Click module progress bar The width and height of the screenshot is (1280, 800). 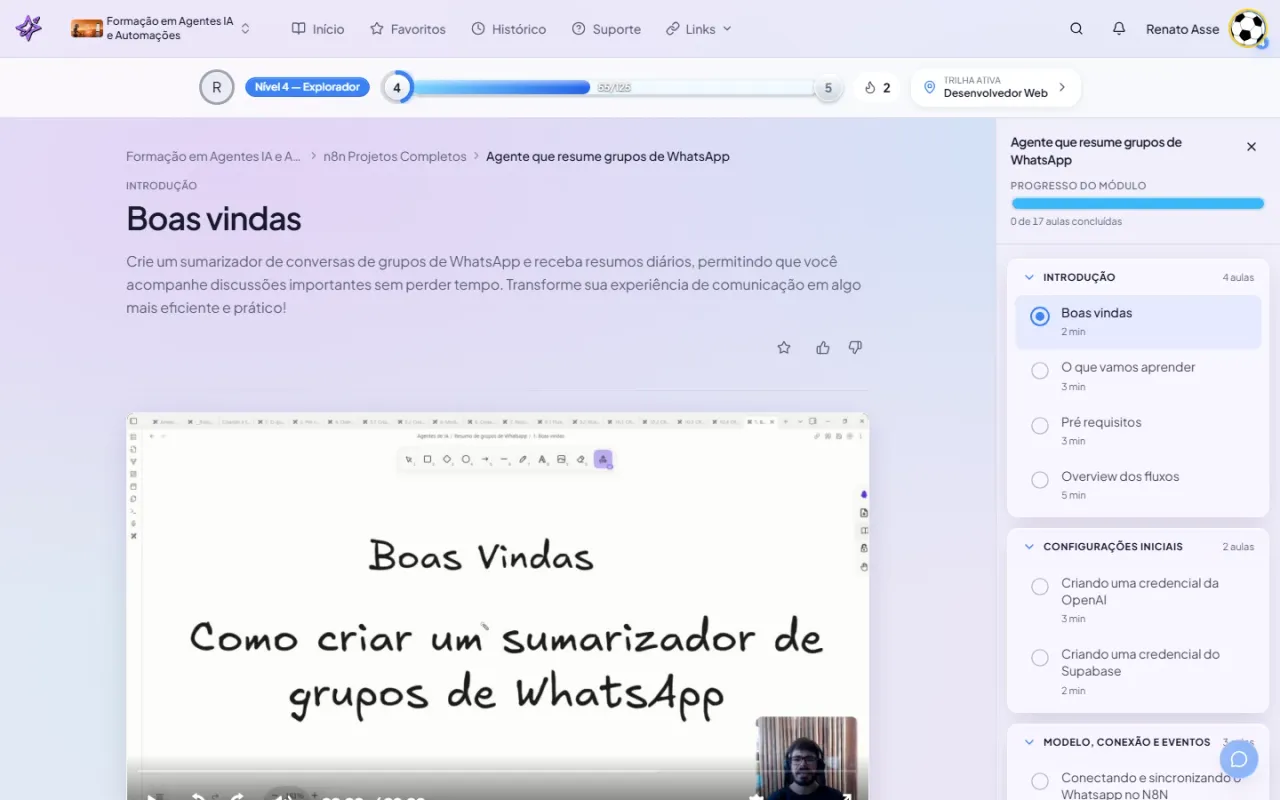tap(1138, 203)
